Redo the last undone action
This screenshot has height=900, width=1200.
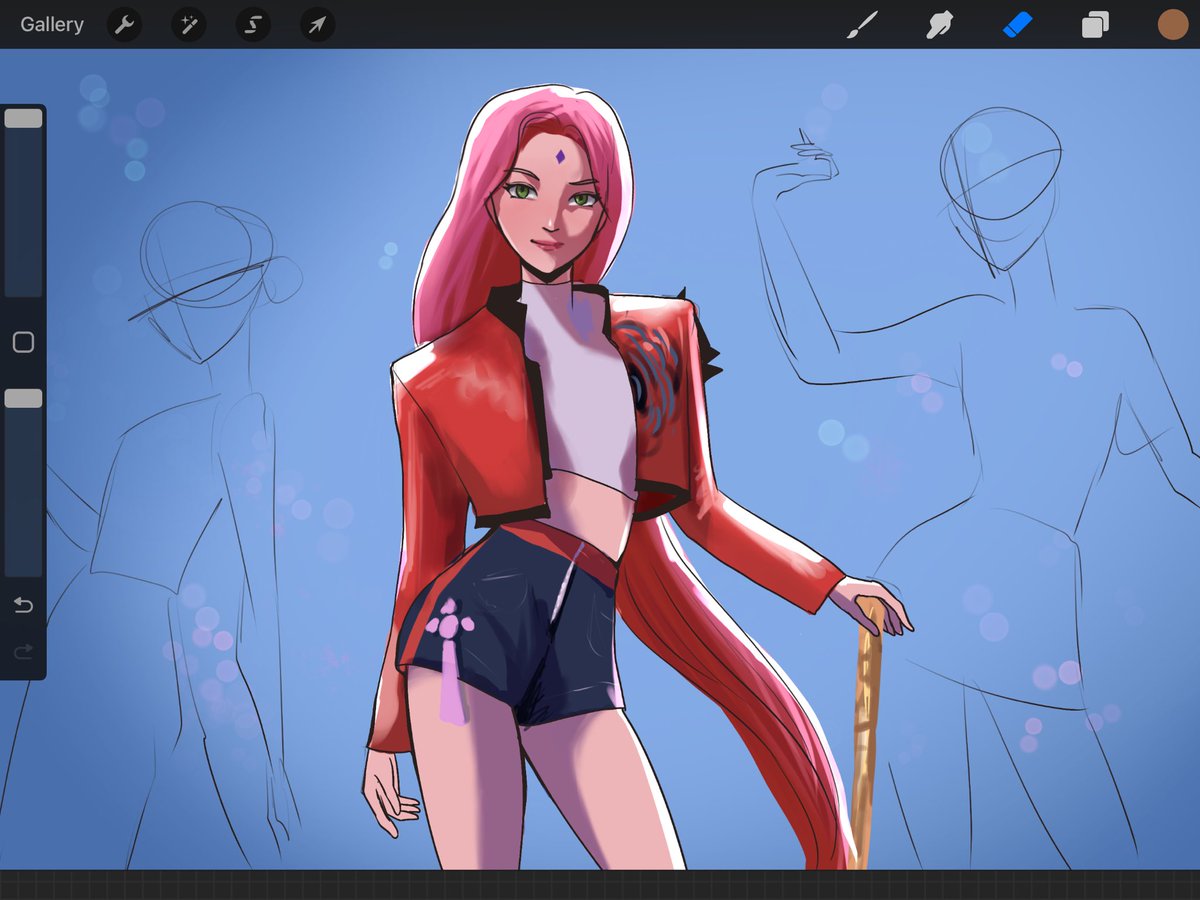(23, 652)
